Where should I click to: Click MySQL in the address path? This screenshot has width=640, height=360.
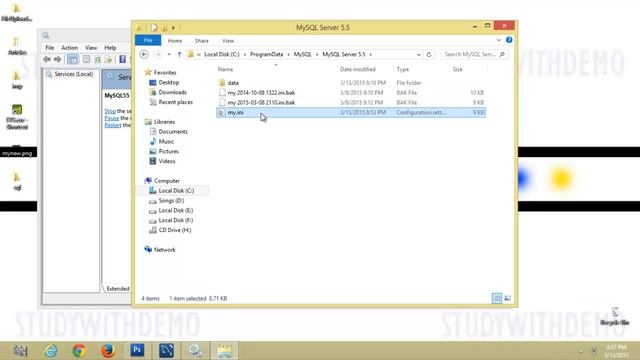coord(302,54)
